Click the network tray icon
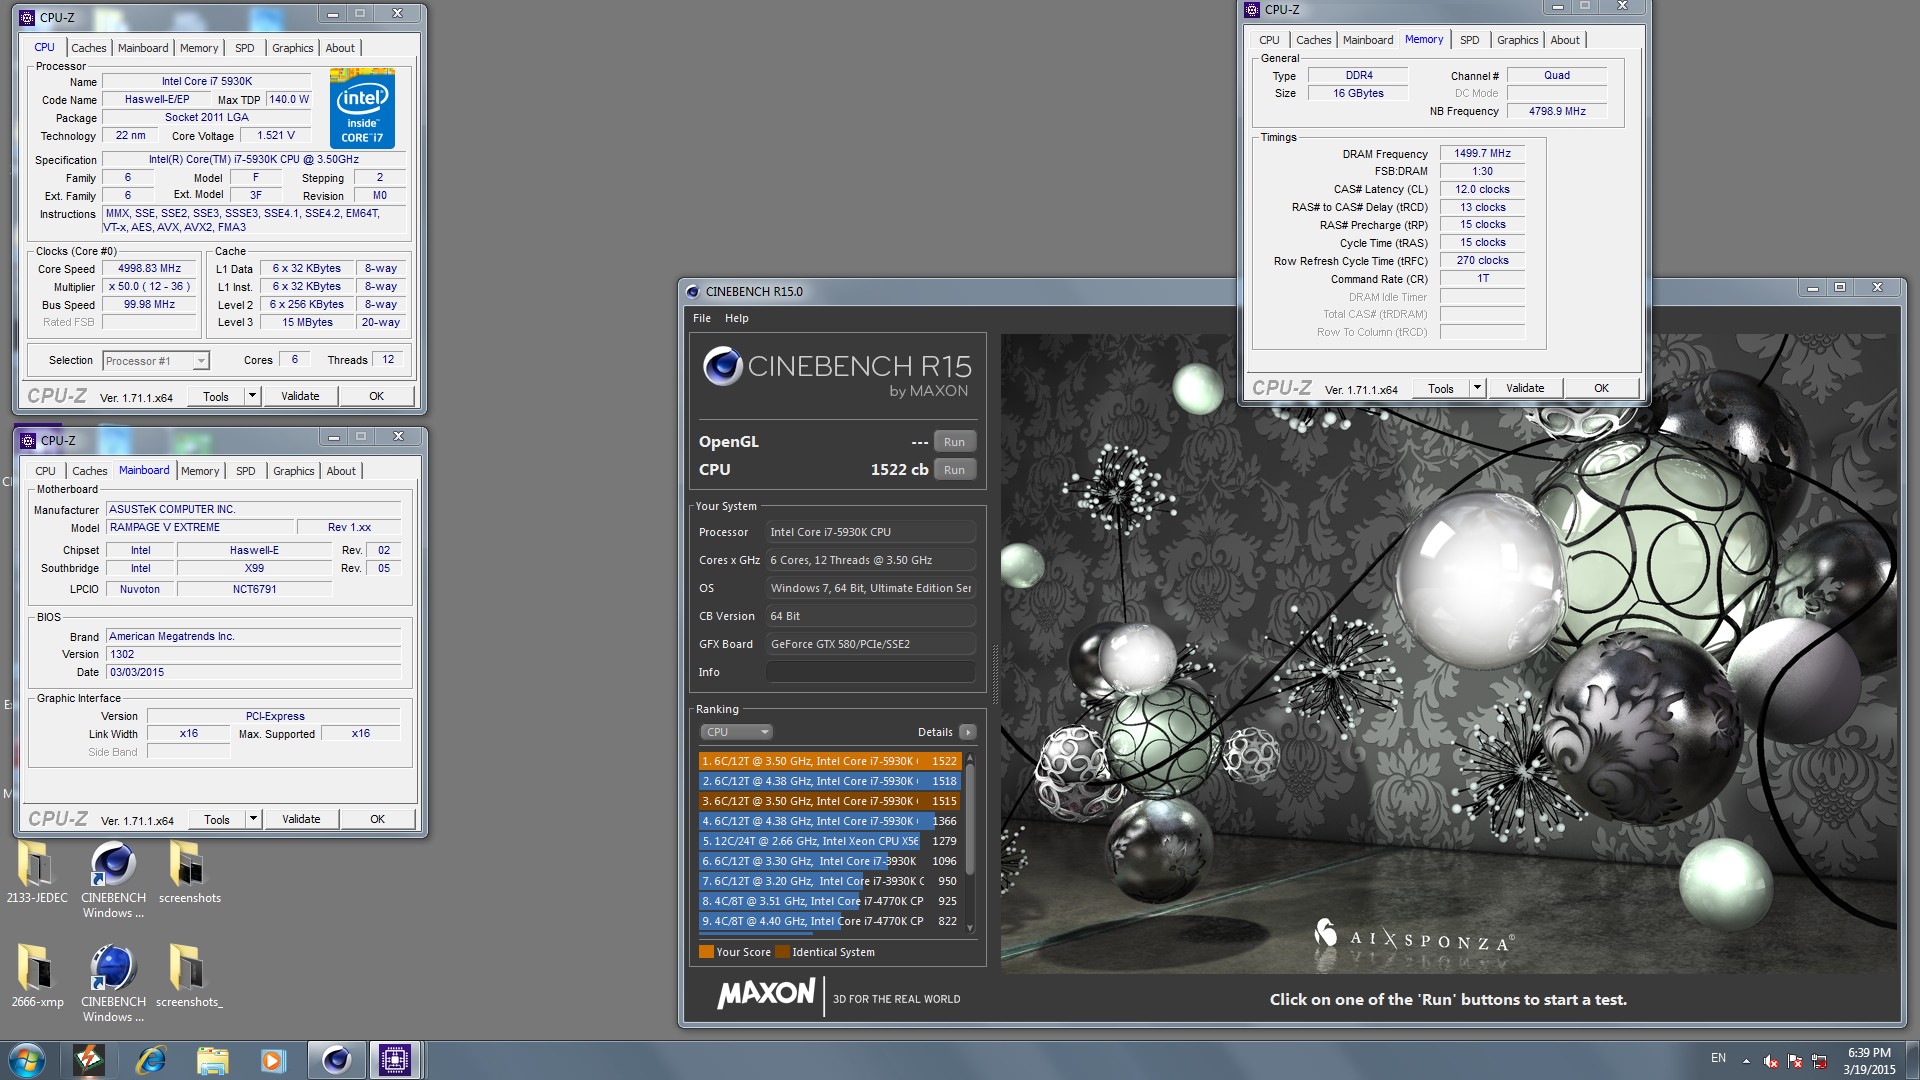The image size is (1920, 1080). pyautogui.click(x=1819, y=1061)
